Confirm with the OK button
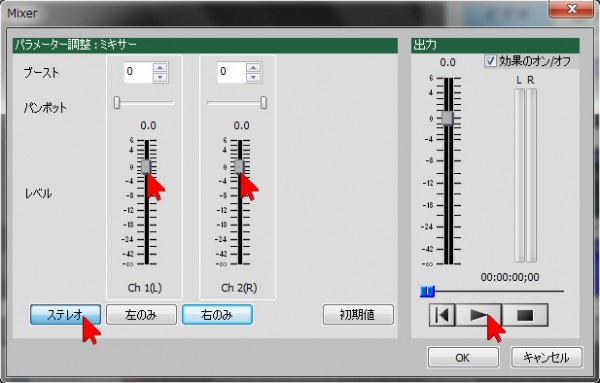Viewport: 600px width, 383px height. 463,357
